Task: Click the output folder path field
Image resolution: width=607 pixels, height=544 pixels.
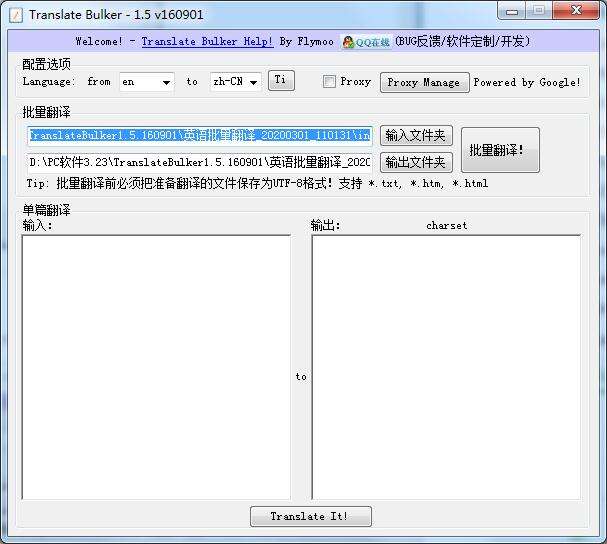Action: coord(200,162)
